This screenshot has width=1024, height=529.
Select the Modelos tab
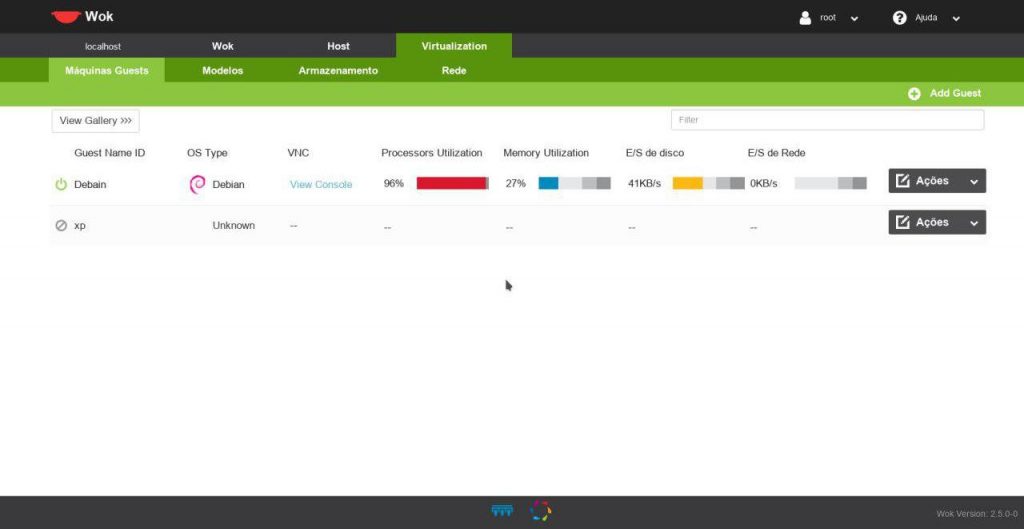click(x=222, y=71)
